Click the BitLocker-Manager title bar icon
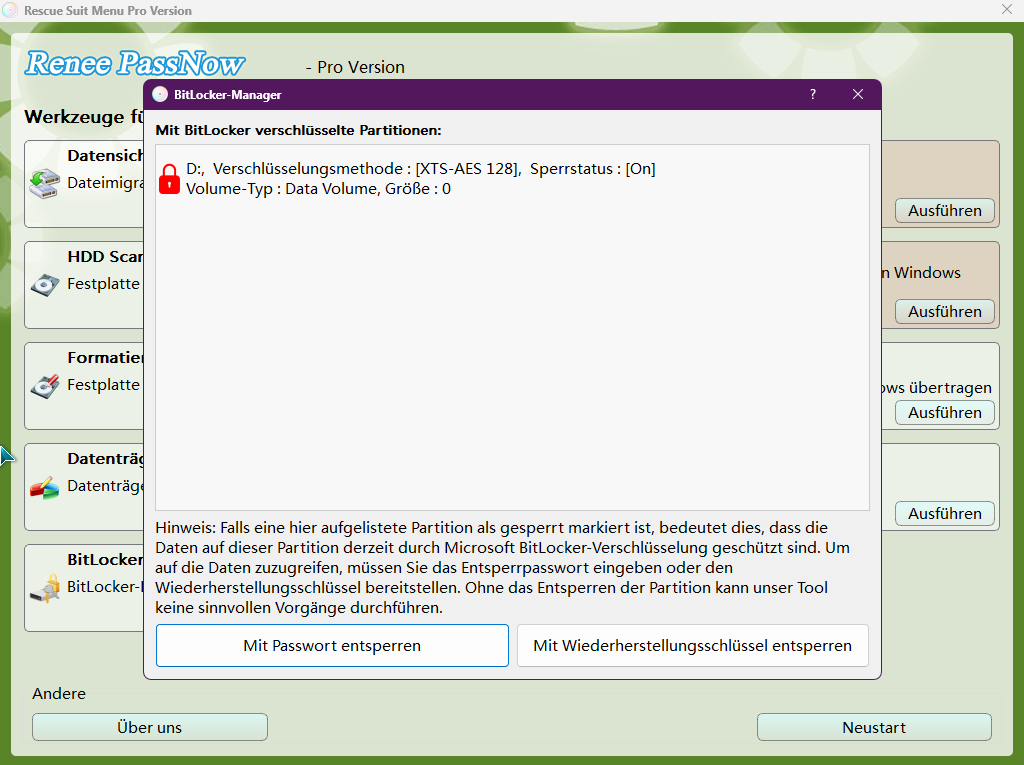The height and width of the screenshot is (765, 1024). (160, 93)
